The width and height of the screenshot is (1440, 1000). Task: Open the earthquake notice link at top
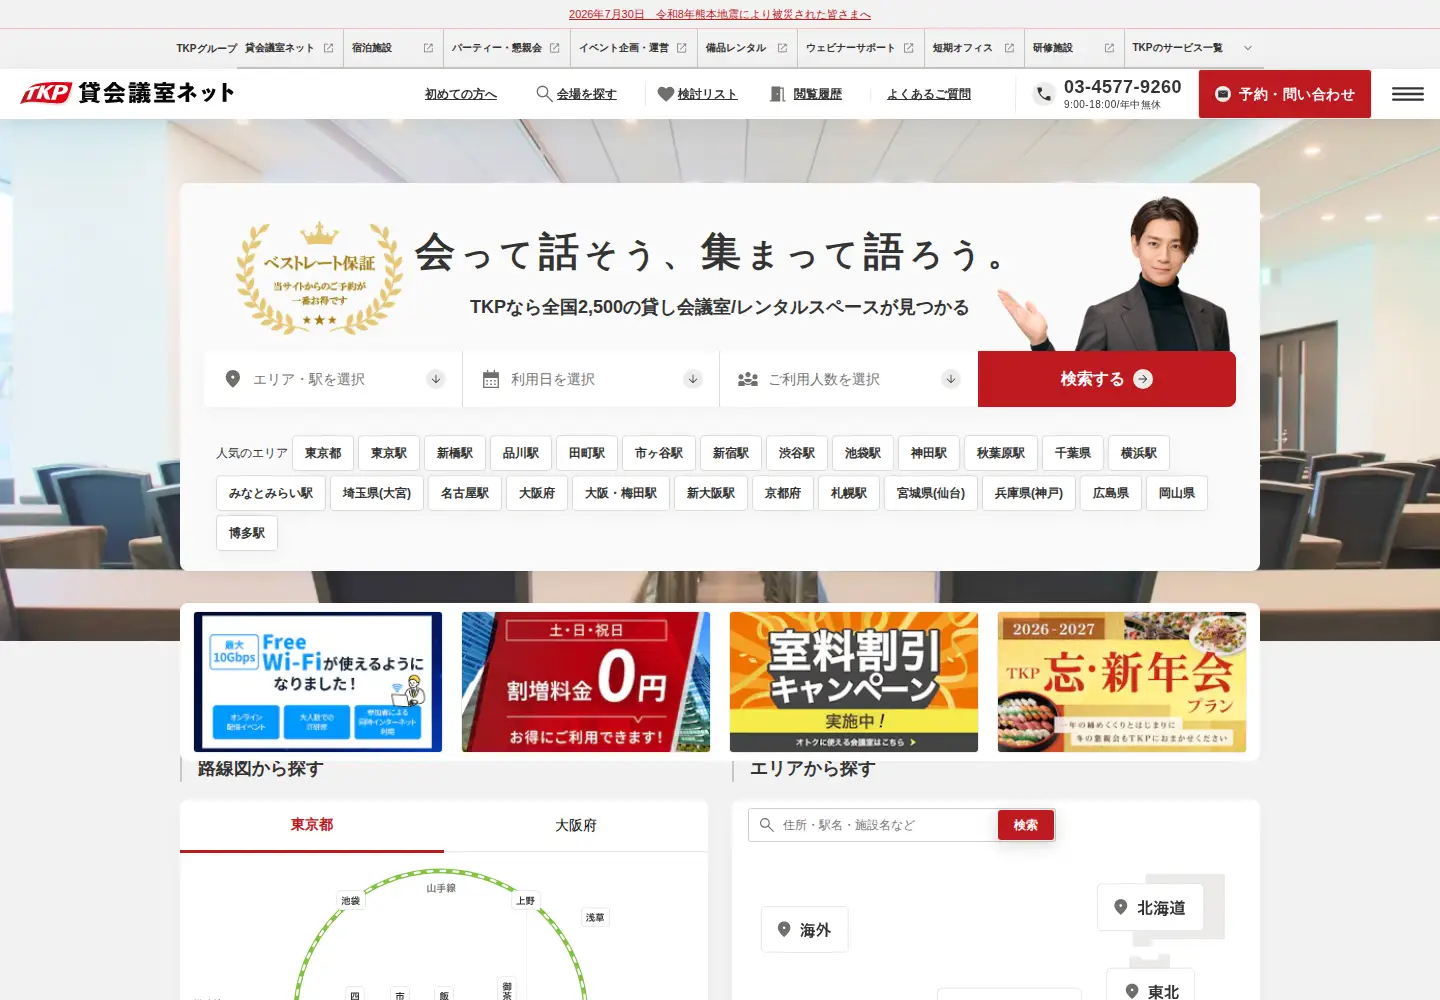point(720,14)
